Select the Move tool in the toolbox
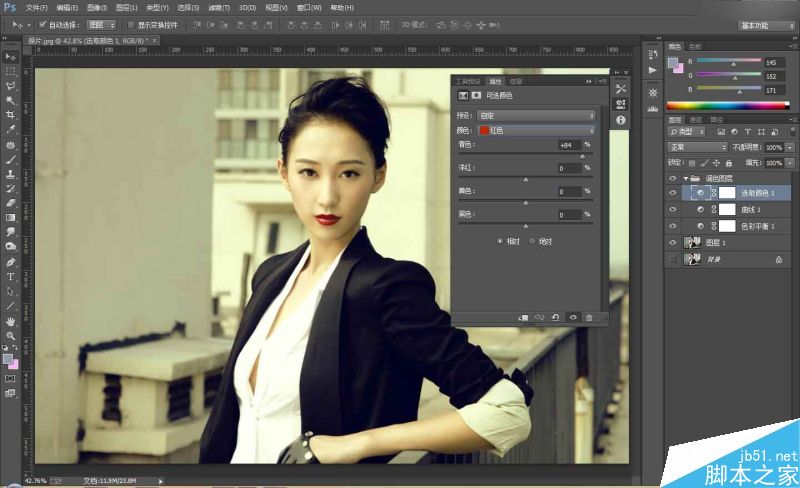Screen dimensions: 800x488 pyautogui.click(x=10, y=57)
